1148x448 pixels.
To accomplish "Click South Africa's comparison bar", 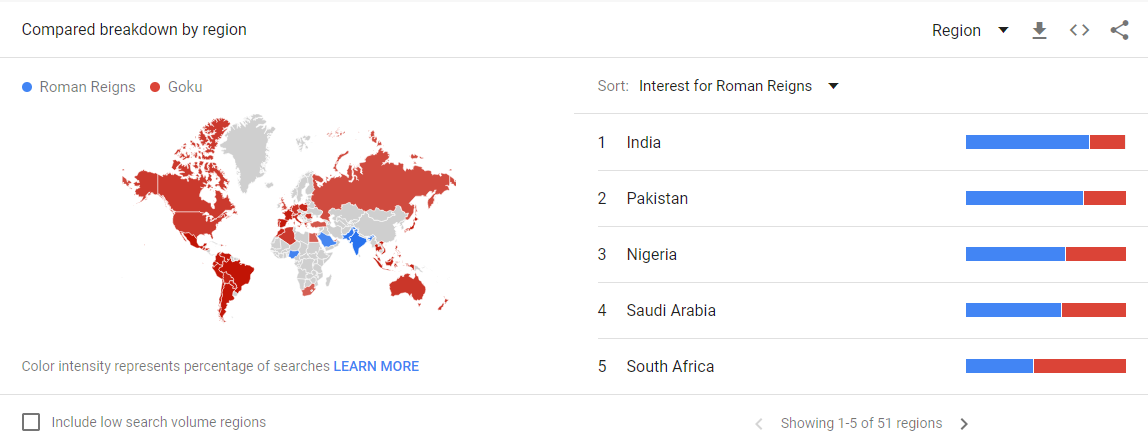I will click(1045, 366).
